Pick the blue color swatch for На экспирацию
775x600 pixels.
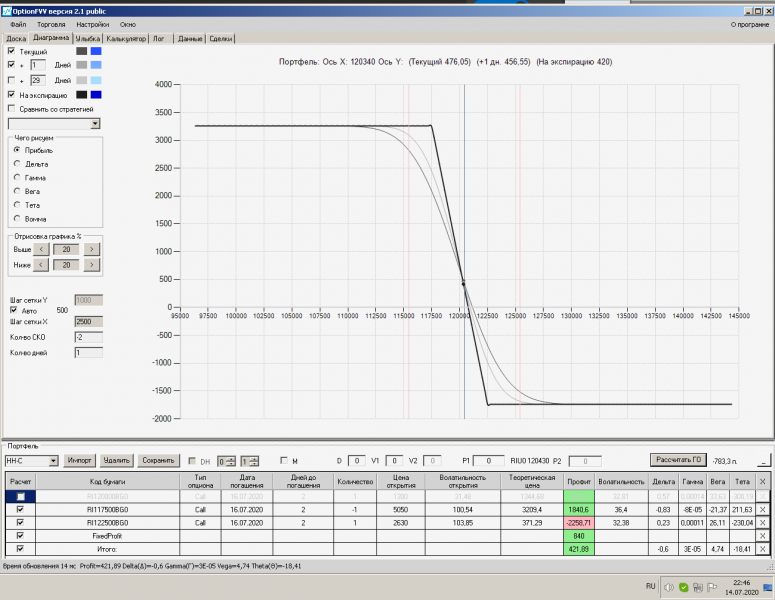96,94
